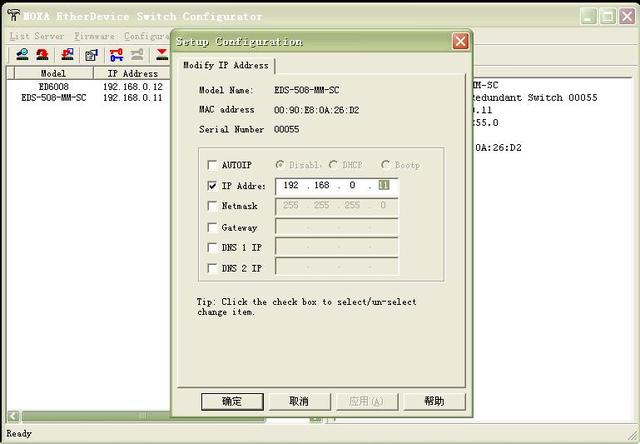
Task: Click the '0A:26:D2' text in right pane
Action: (x=498, y=148)
